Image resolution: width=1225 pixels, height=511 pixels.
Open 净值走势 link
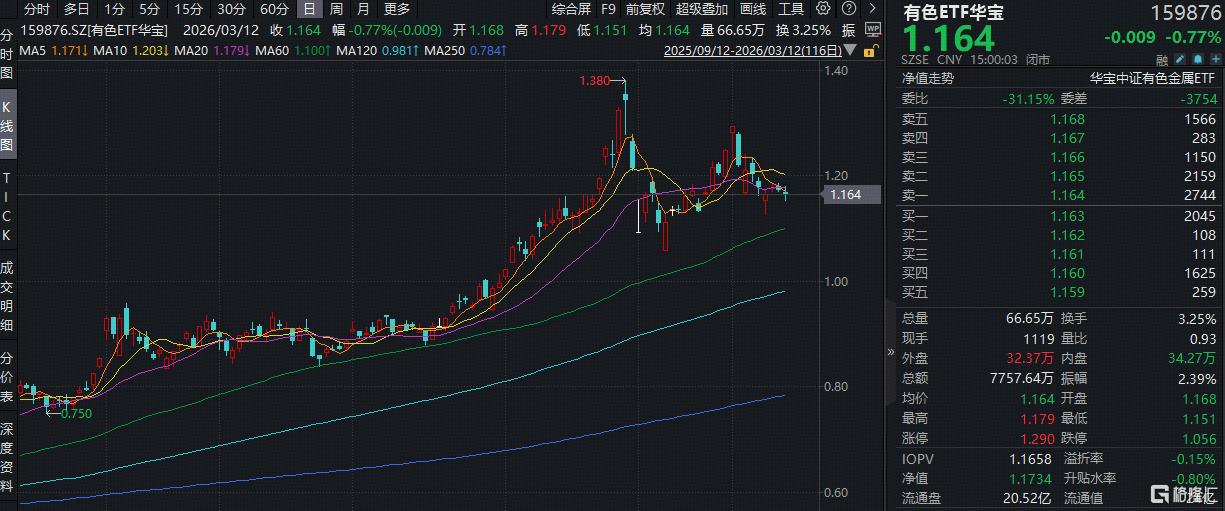click(928, 78)
